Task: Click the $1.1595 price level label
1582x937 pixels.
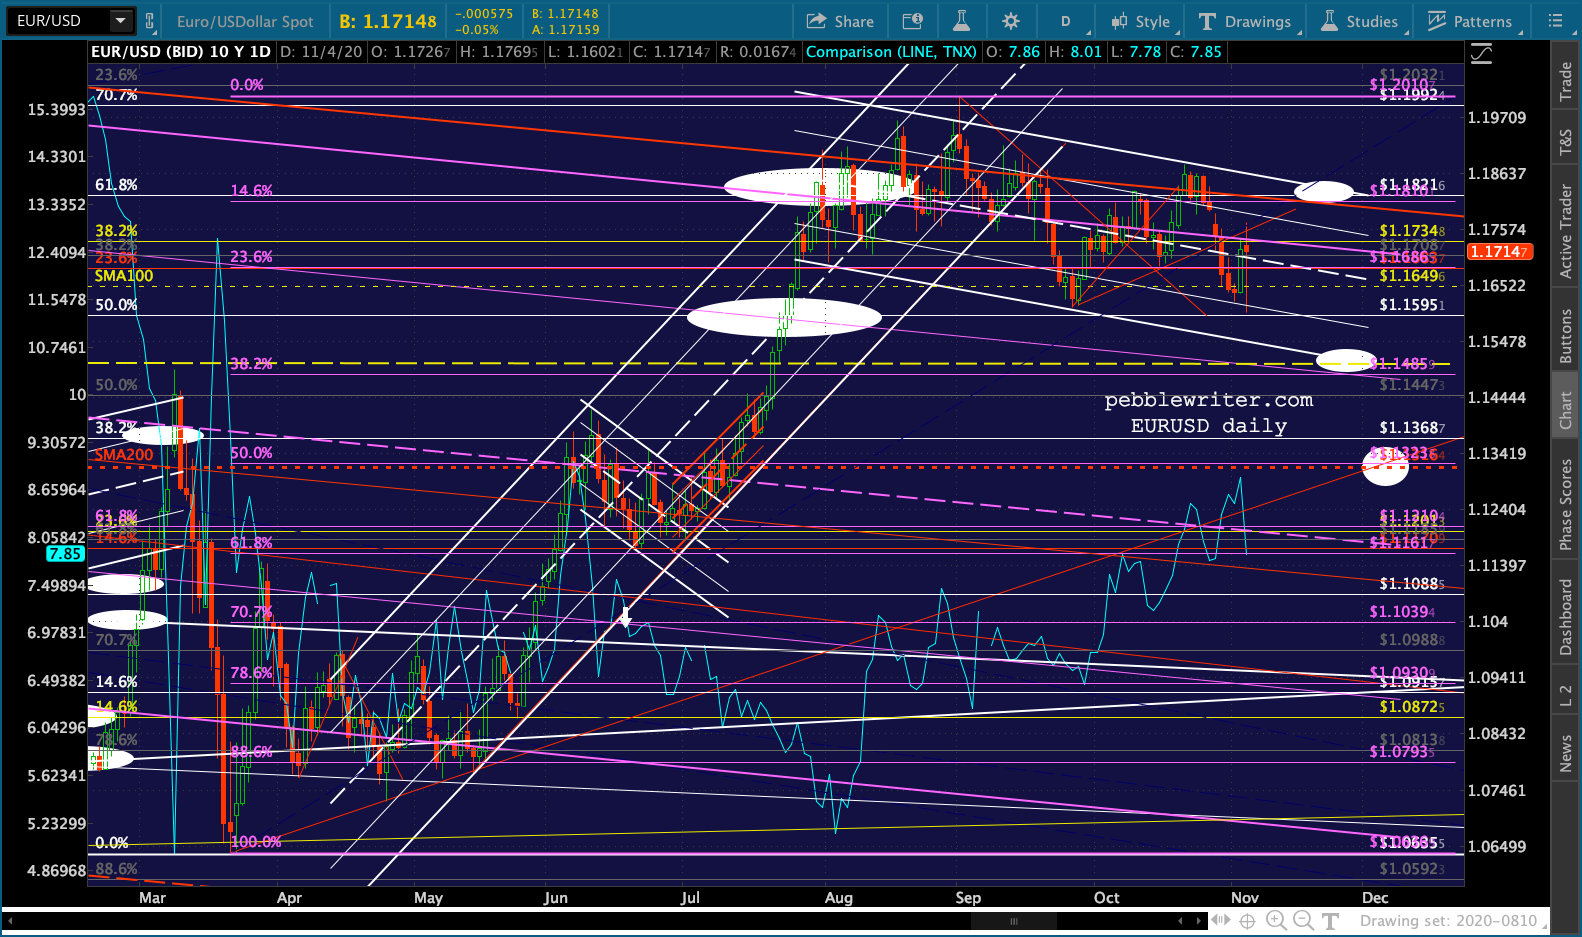Action: (1412, 305)
